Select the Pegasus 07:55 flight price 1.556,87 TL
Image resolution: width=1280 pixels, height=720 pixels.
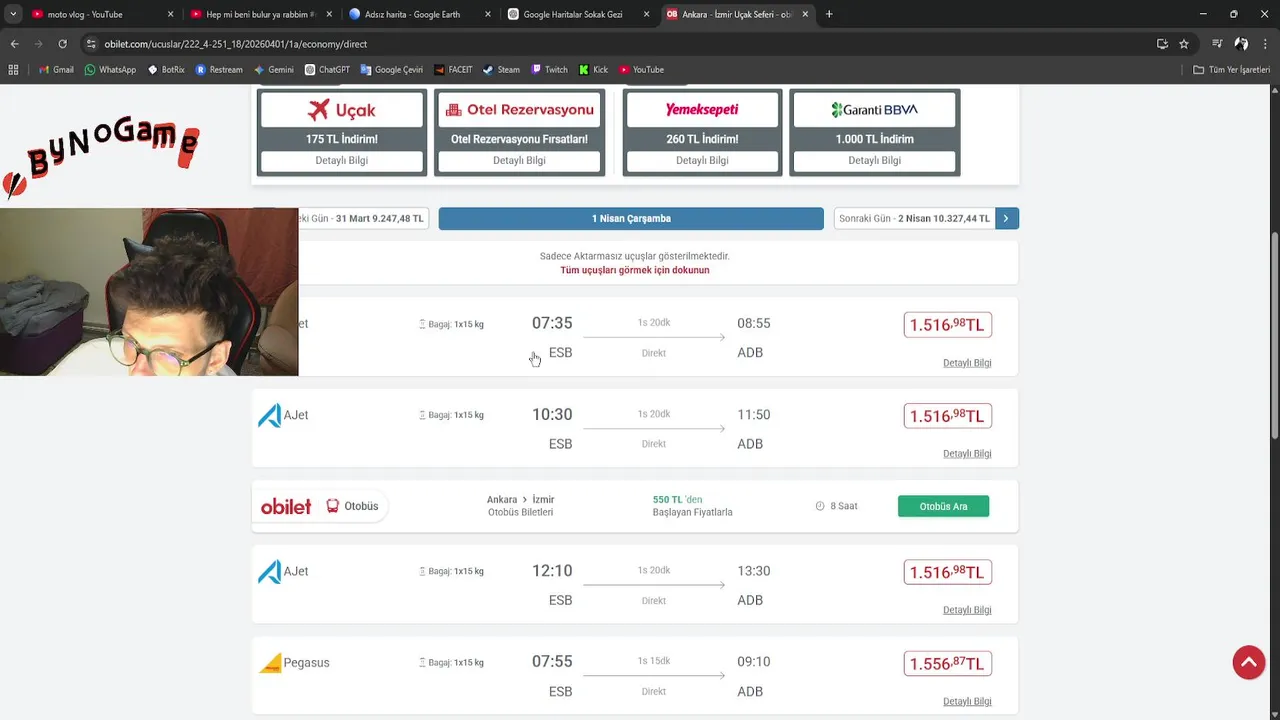tap(947, 664)
